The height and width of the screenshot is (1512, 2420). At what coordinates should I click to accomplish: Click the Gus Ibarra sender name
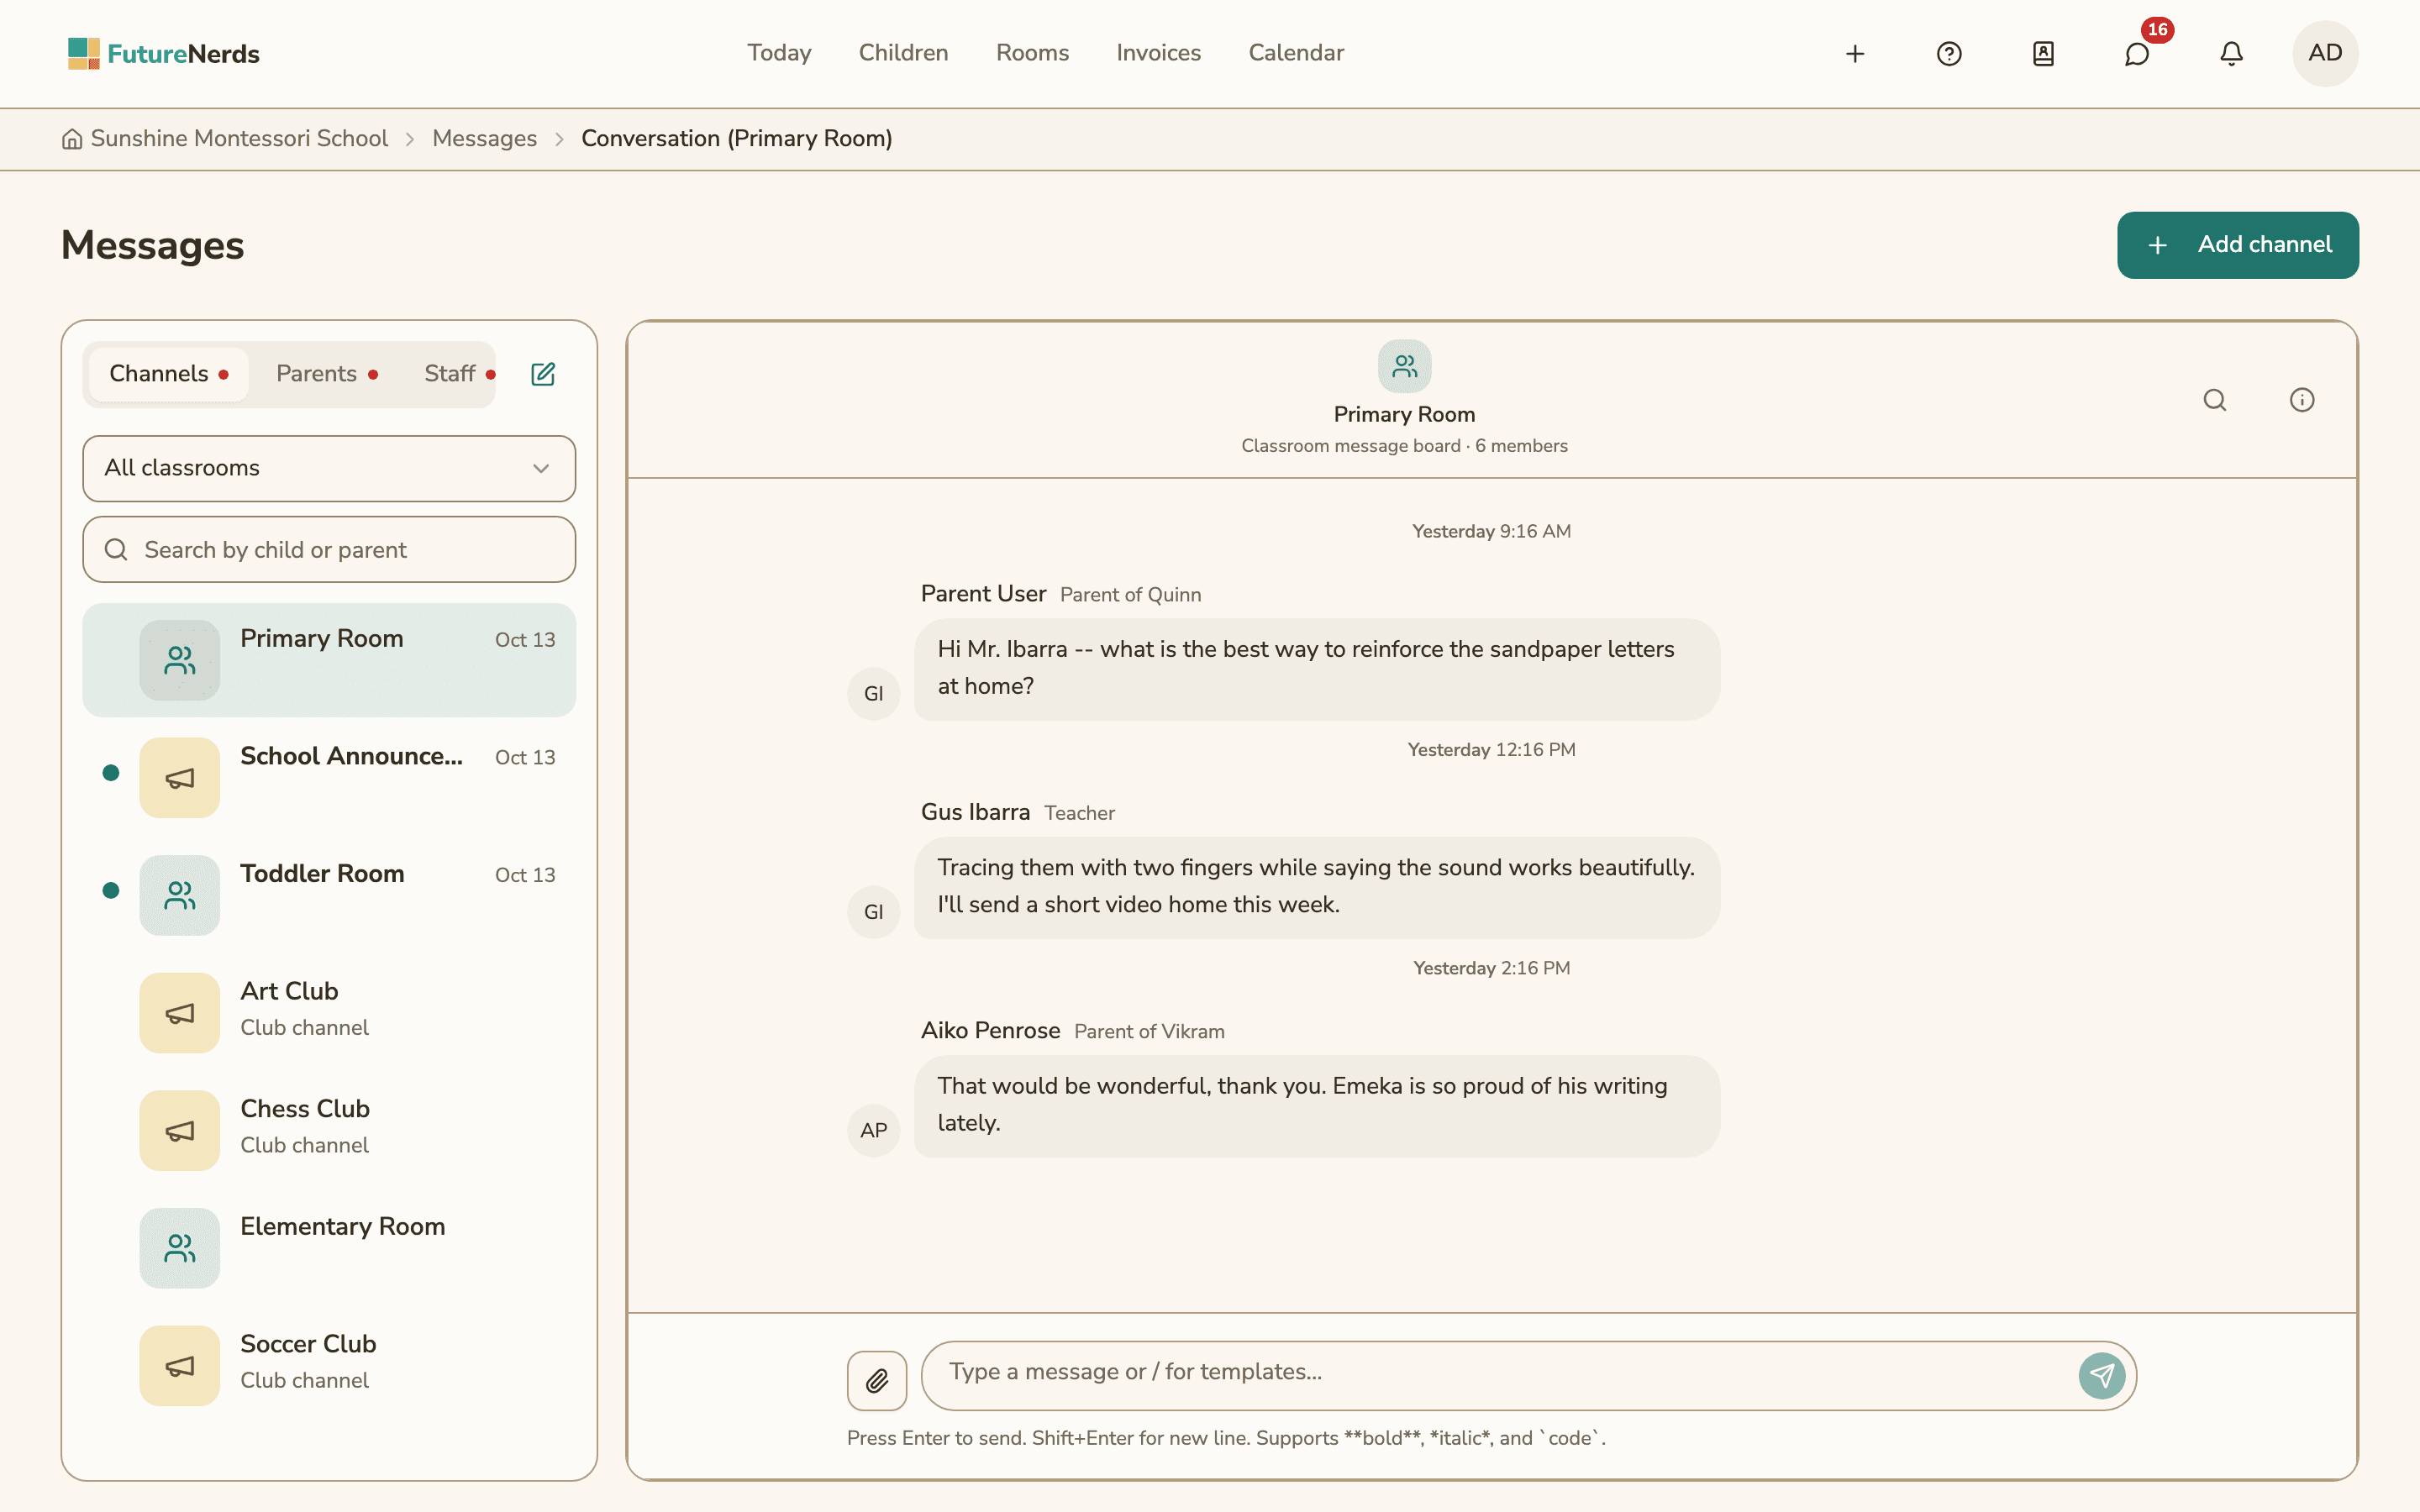[x=975, y=812]
